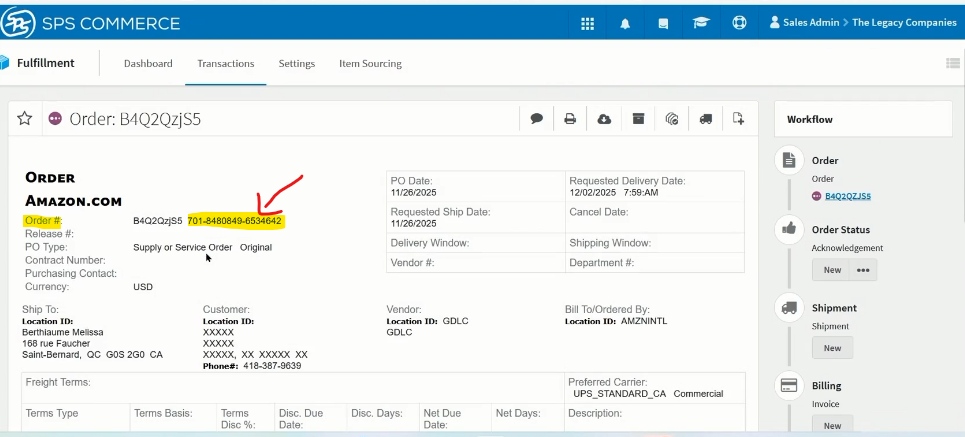
Task: Select highlighted order number 701-8480849-6534642
Action: click(x=234, y=220)
